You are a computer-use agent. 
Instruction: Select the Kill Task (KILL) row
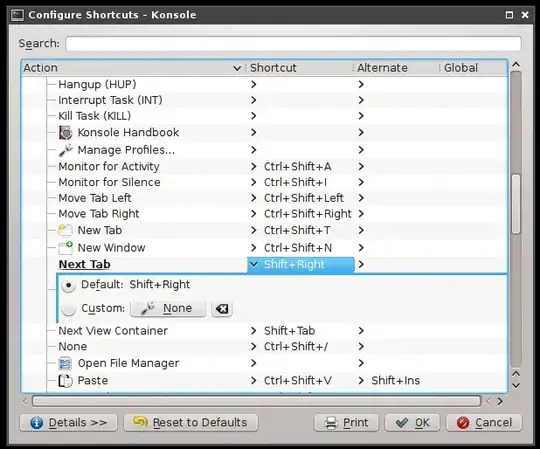[x=264, y=116]
